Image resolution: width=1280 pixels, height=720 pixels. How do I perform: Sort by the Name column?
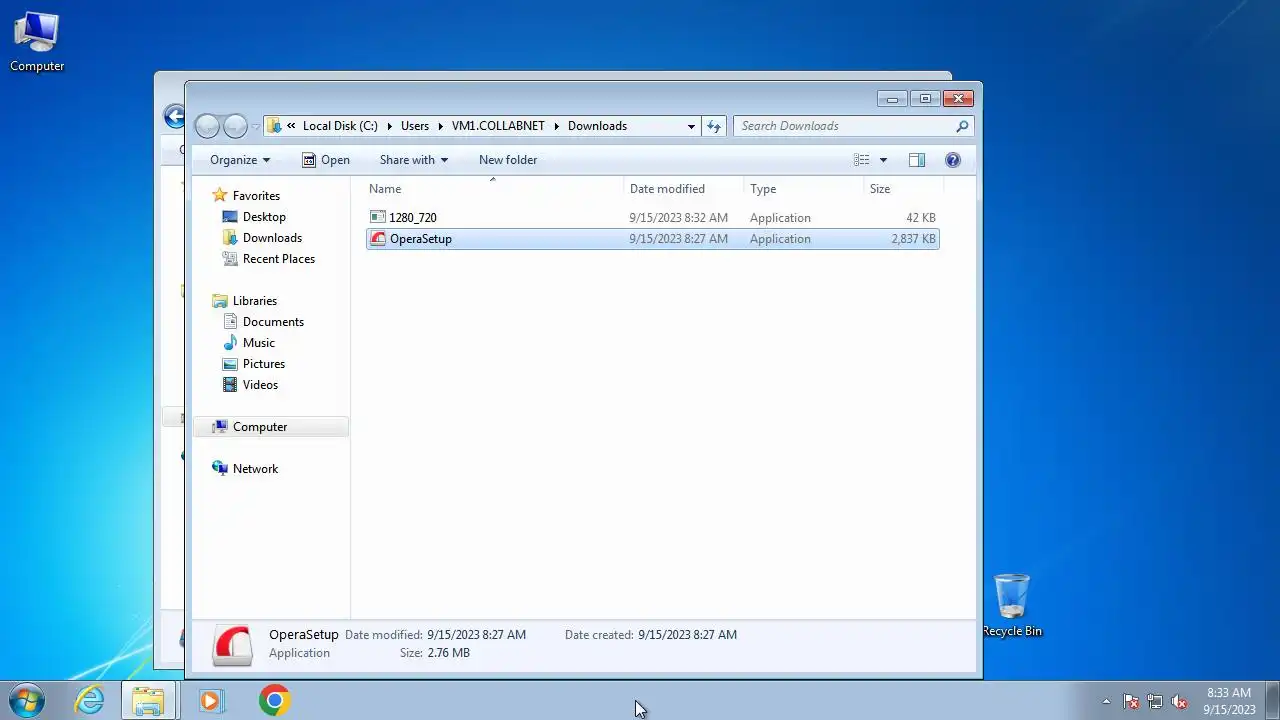click(x=385, y=189)
